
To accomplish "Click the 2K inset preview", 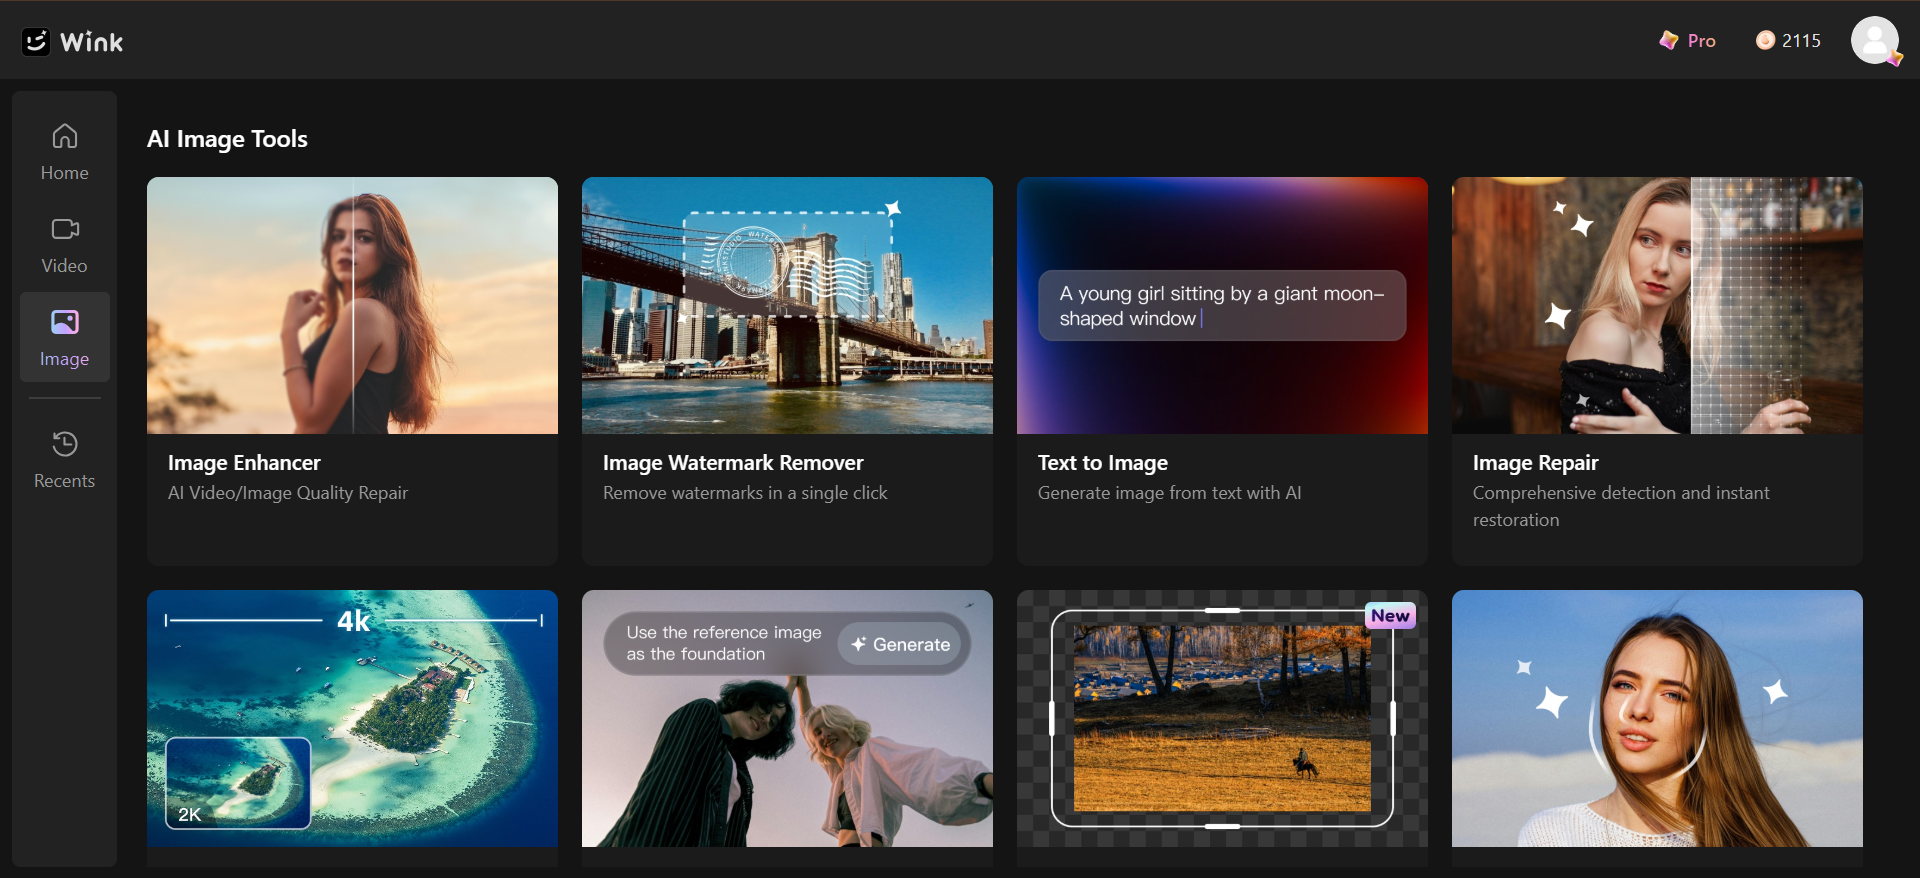I will coord(238,783).
